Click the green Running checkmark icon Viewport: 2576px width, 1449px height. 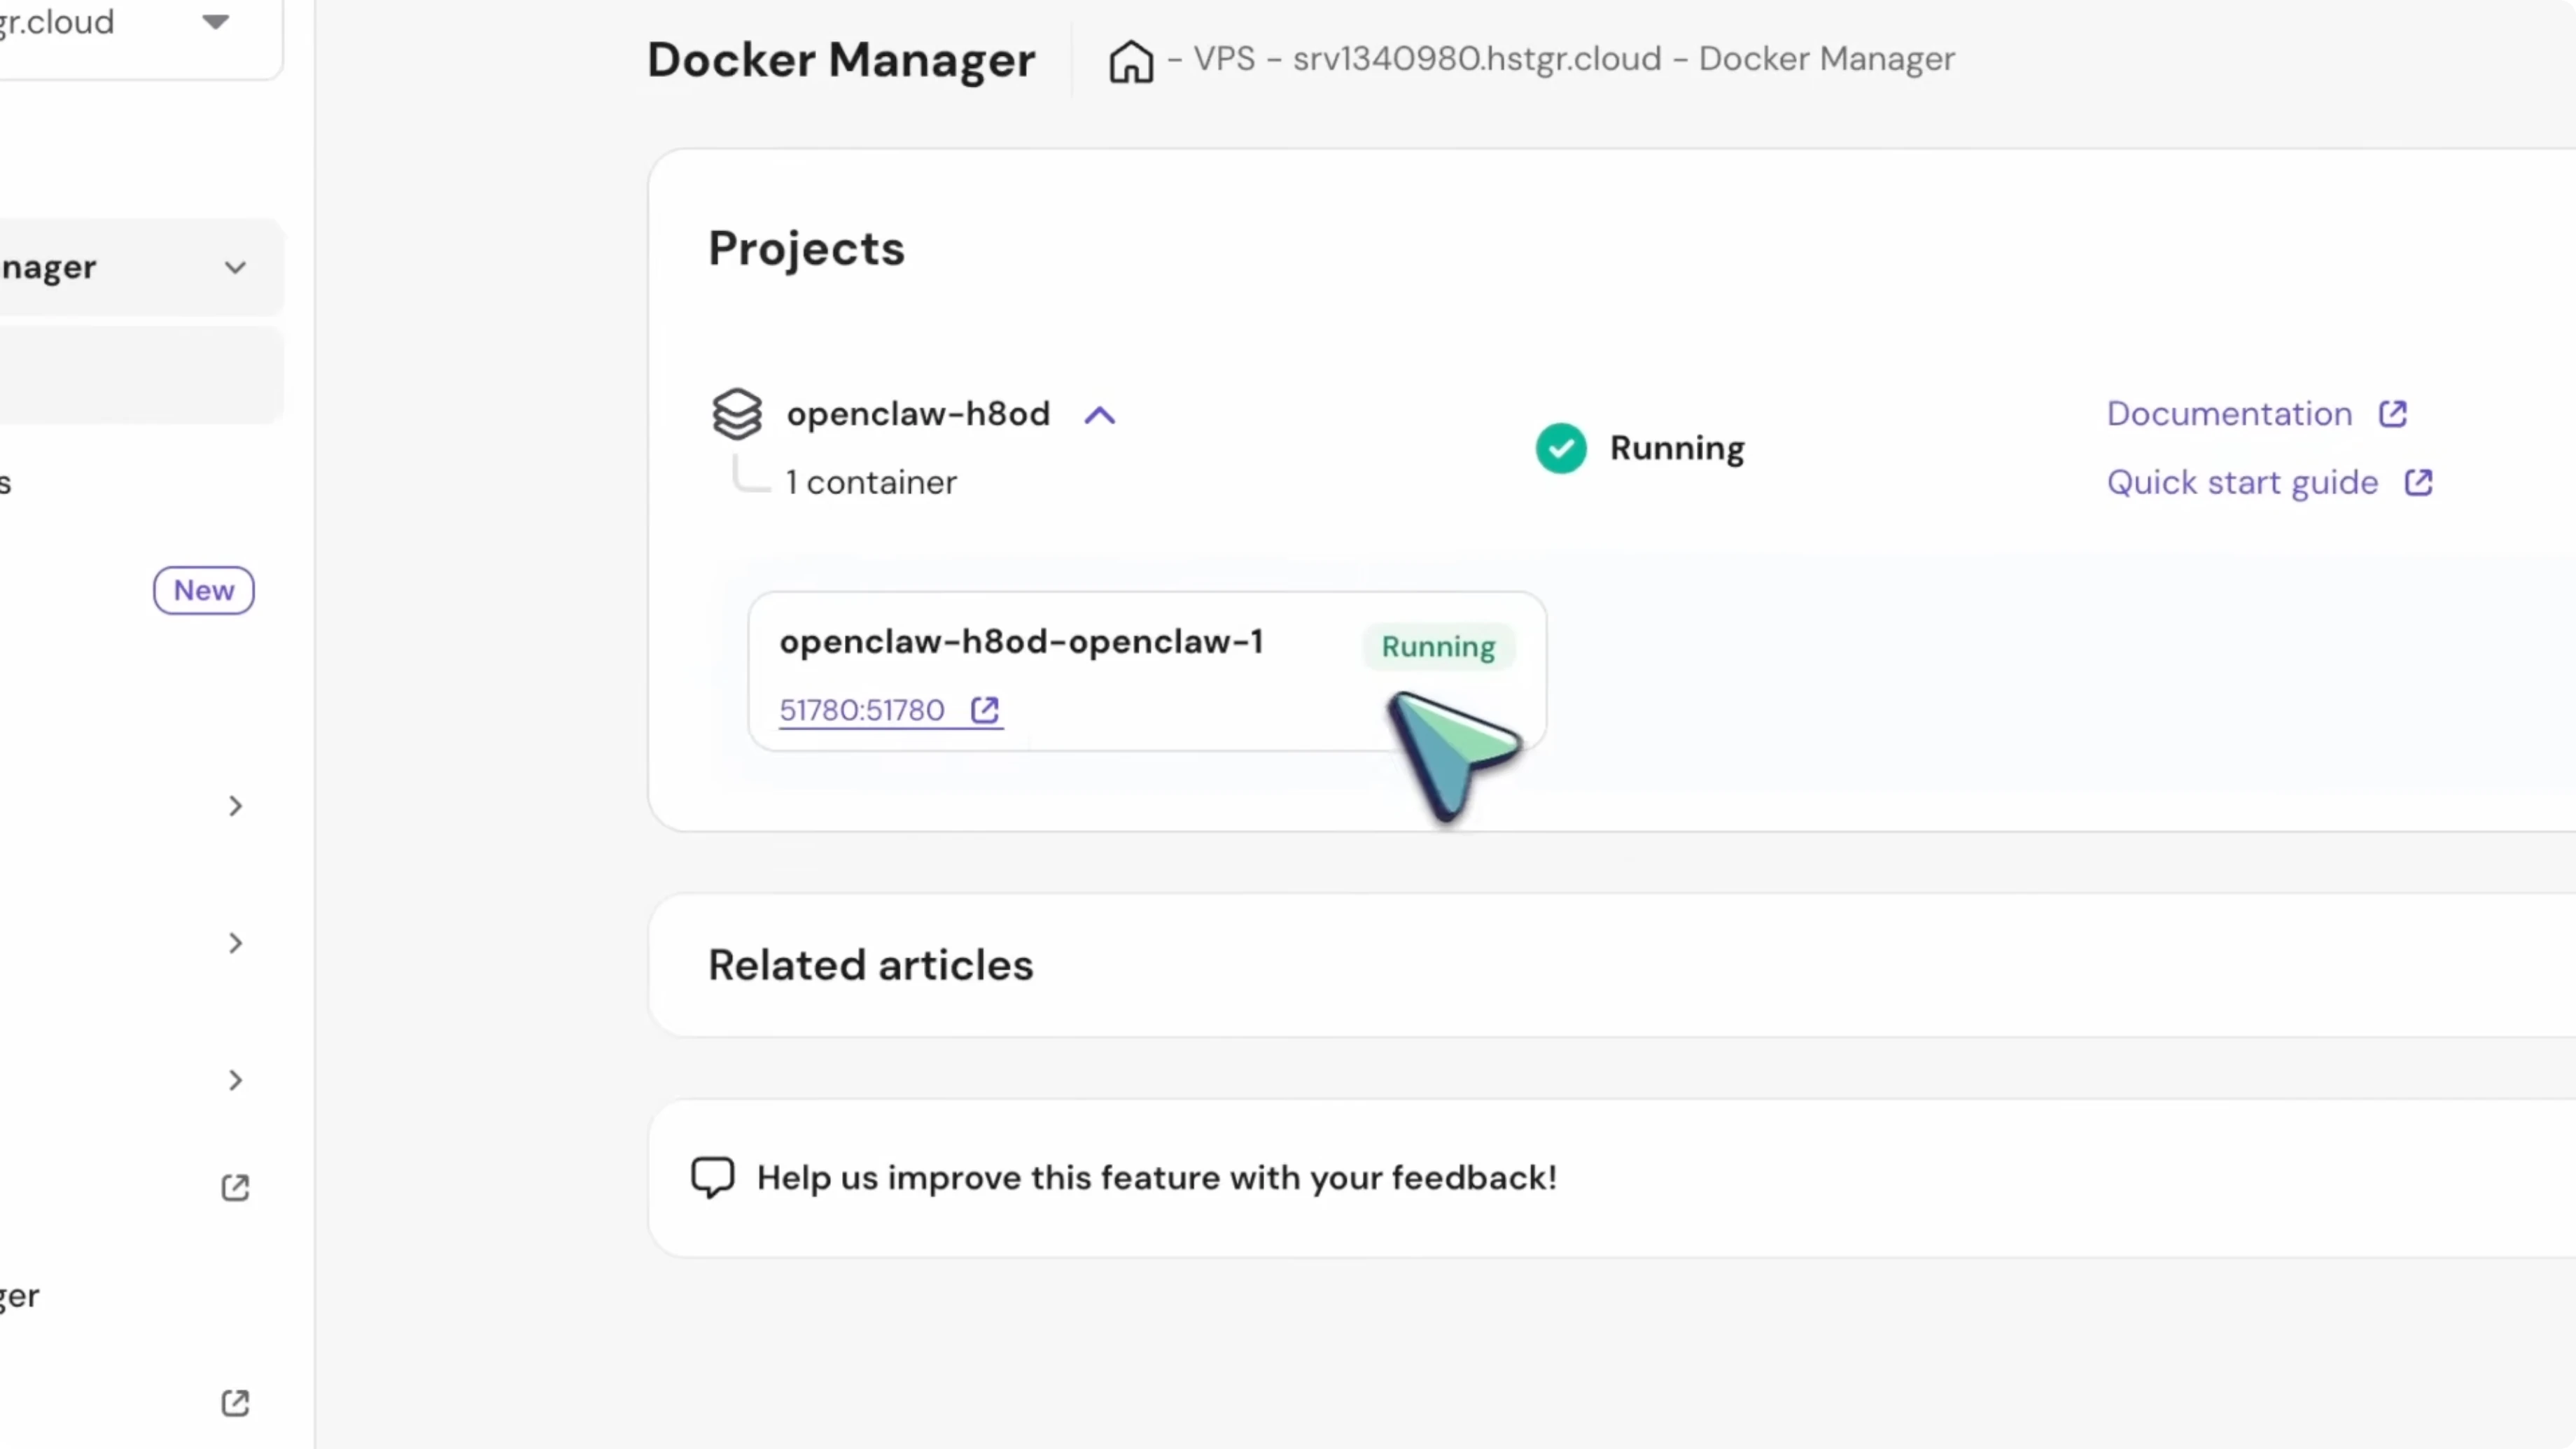(1561, 448)
